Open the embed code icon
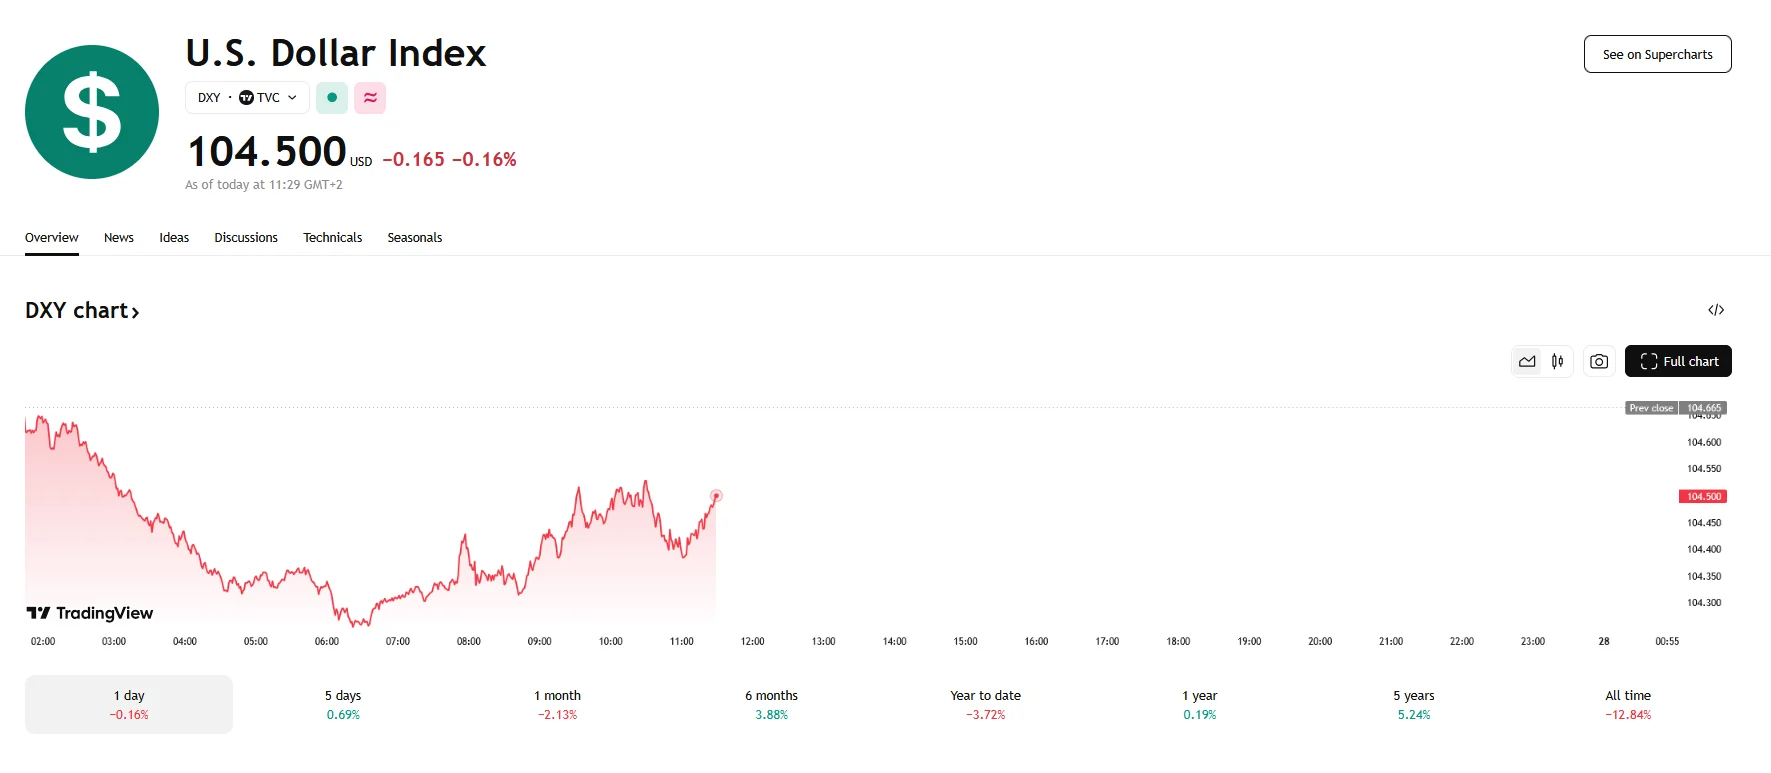 tap(1716, 310)
